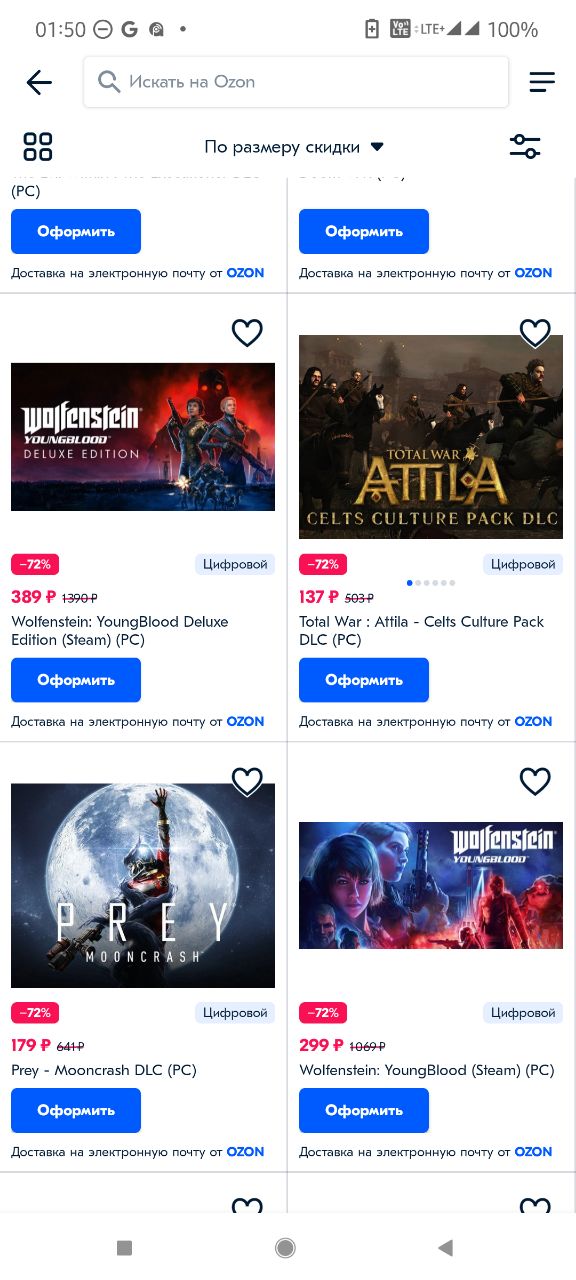Focus the 'Искать на Ozon' search field

pyautogui.click(x=296, y=82)
